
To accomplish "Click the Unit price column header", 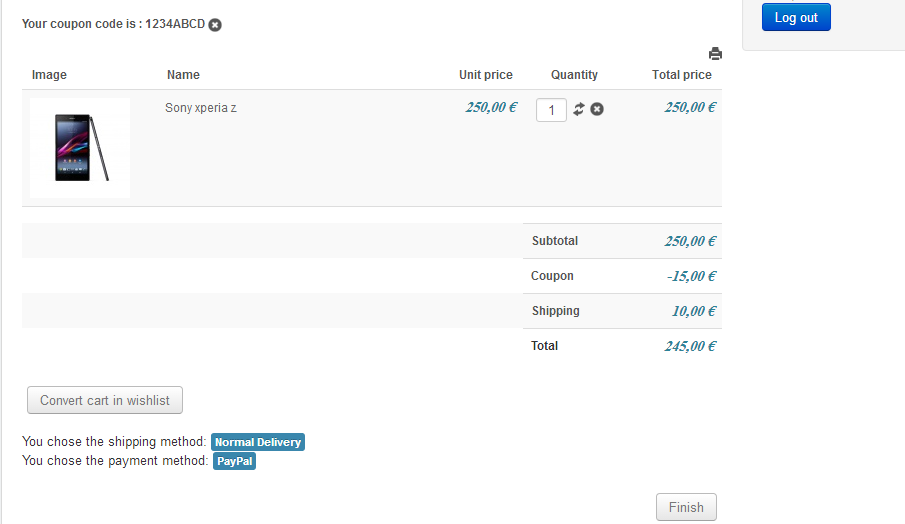I will click(x=486, y=75).
